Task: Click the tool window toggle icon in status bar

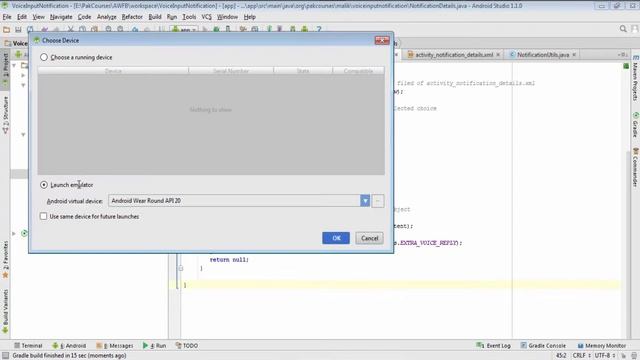Action: tap(5, 356)
